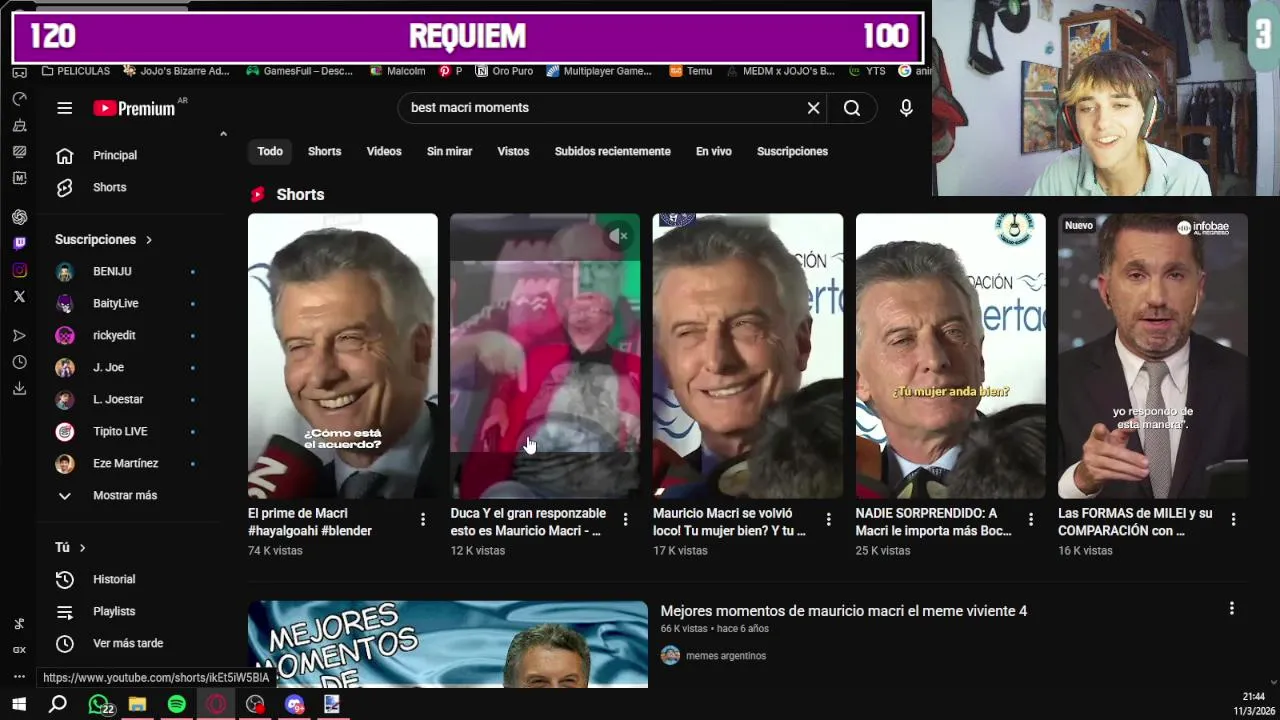The width and height of the screenshot is (1280, 720).
Task: Open options for Mejores momentos video result
Action: pyautogui.click(x=1231, y=608)
